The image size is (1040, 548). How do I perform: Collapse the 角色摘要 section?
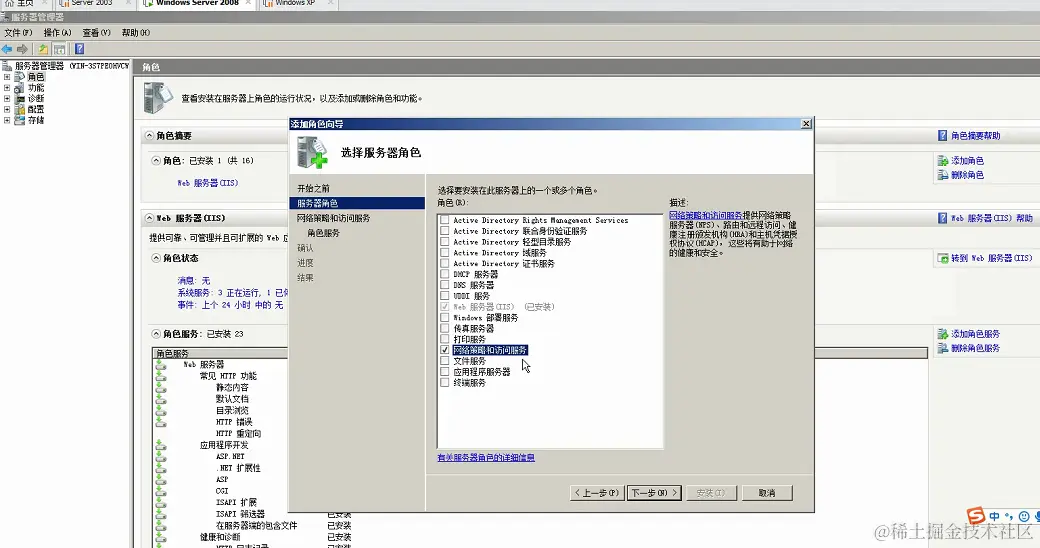(x=149, y=135)
